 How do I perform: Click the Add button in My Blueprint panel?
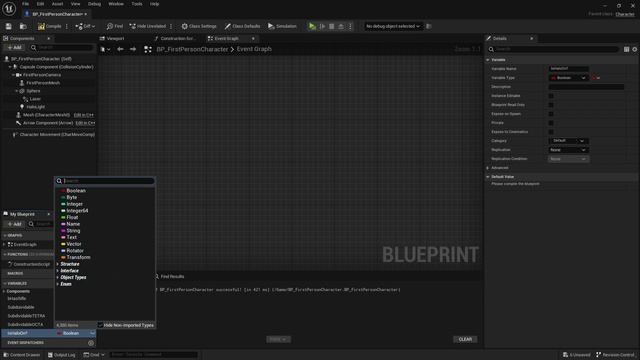pyautogui.click(x=15, y=224)
